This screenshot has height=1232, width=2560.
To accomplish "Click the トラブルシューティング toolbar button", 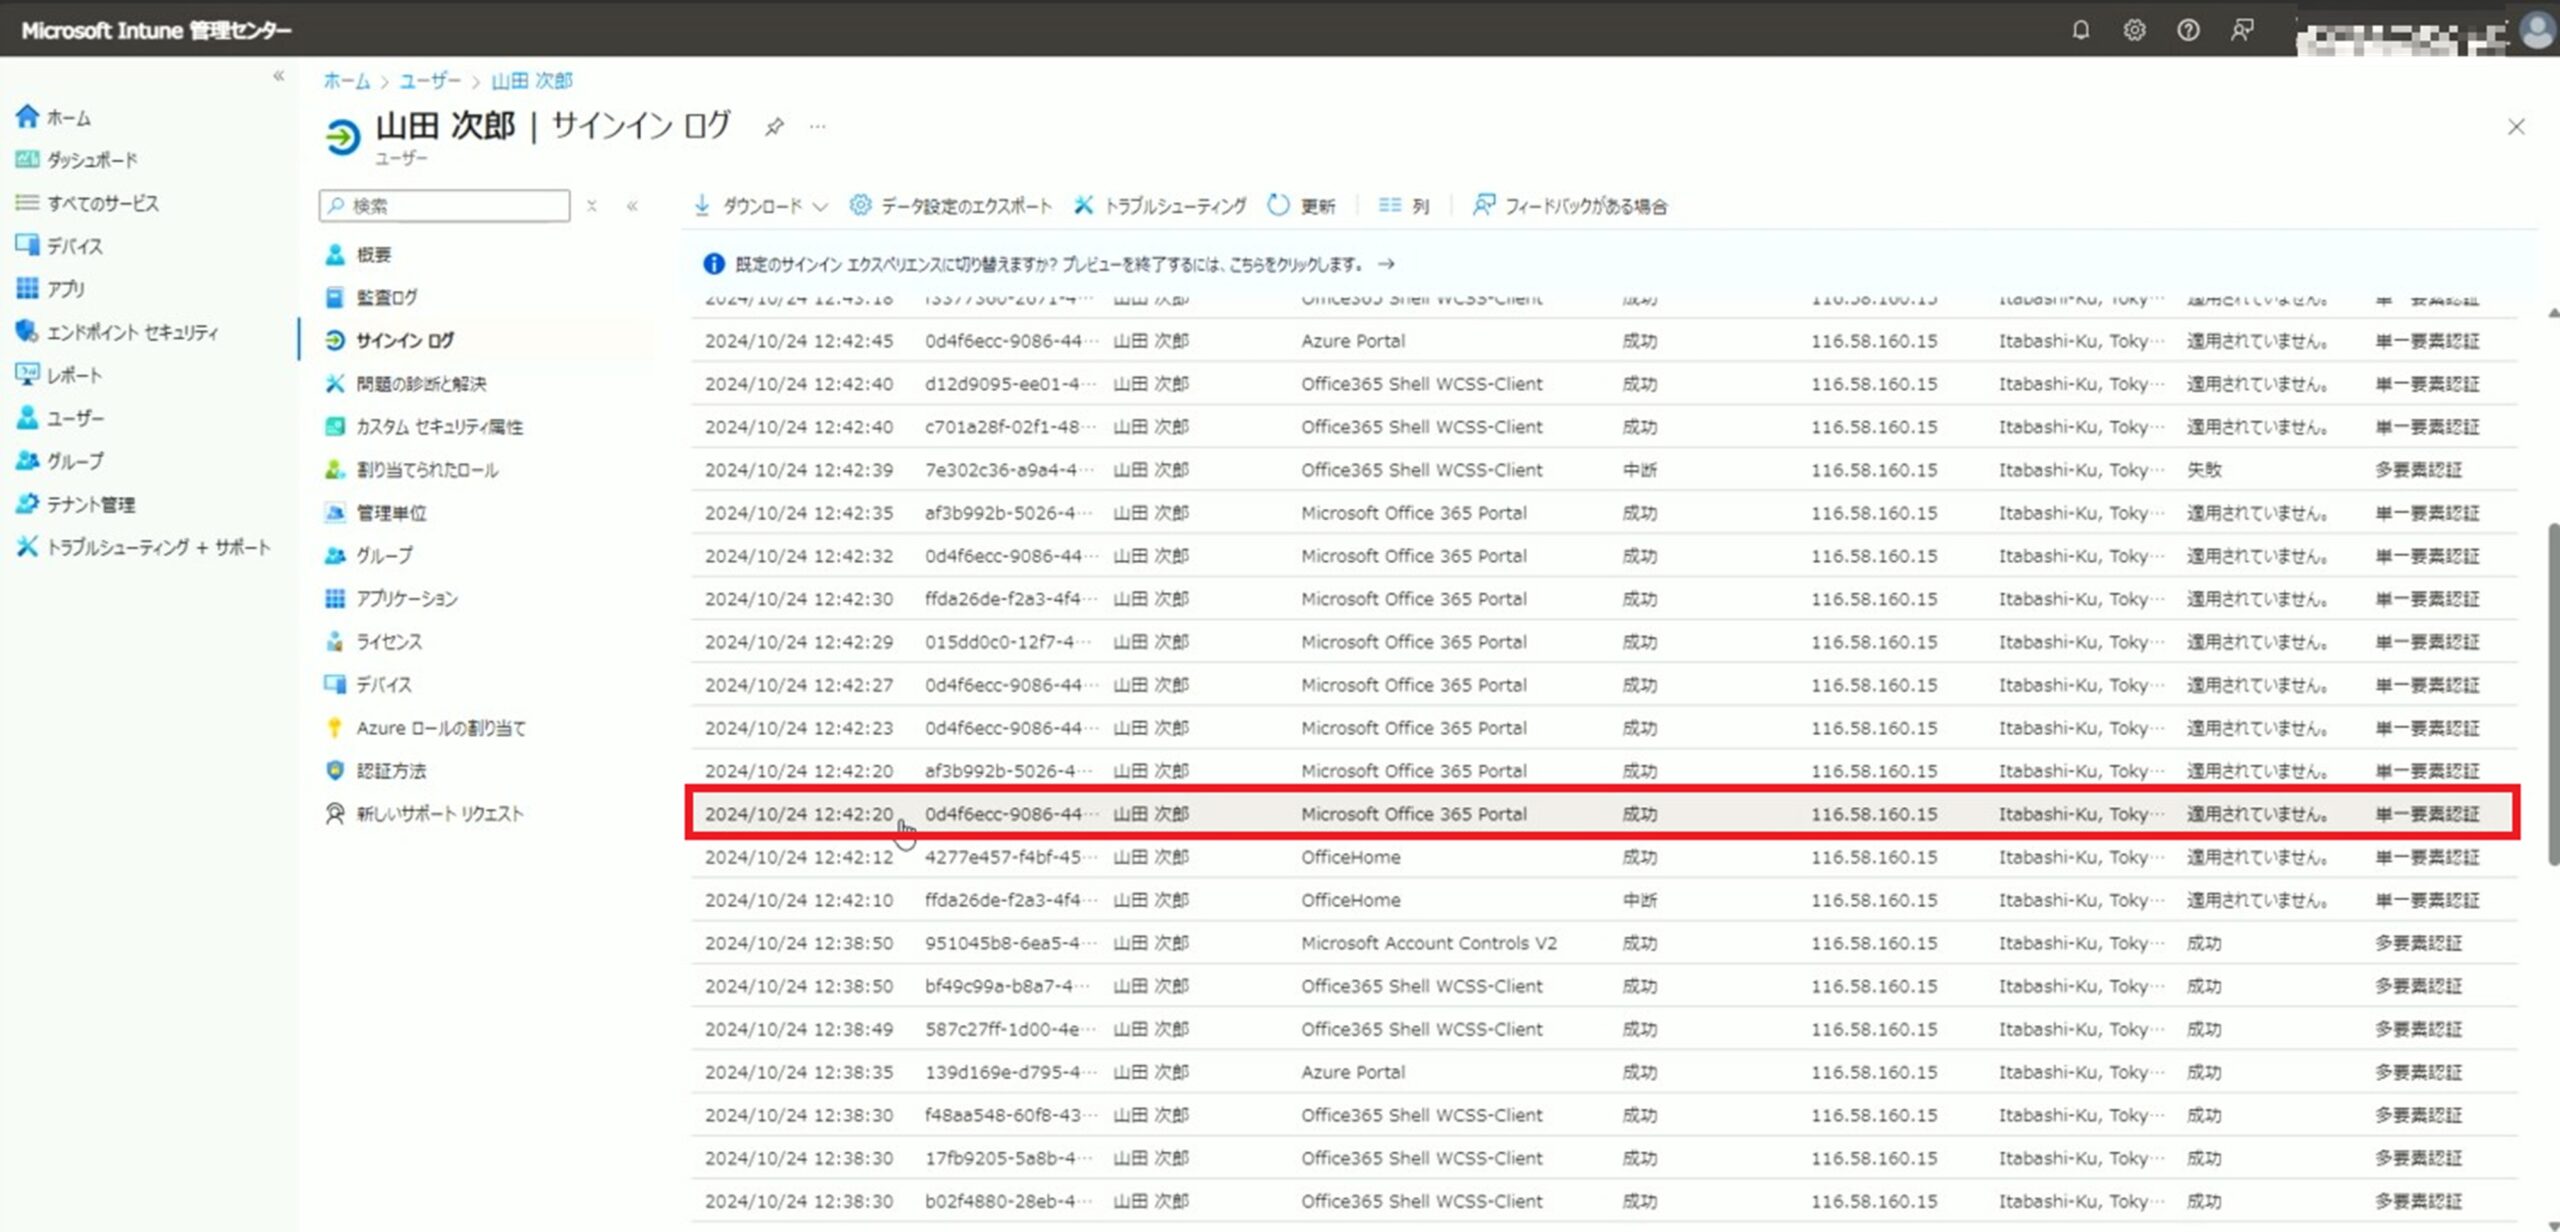I will tap(1160, 206).
